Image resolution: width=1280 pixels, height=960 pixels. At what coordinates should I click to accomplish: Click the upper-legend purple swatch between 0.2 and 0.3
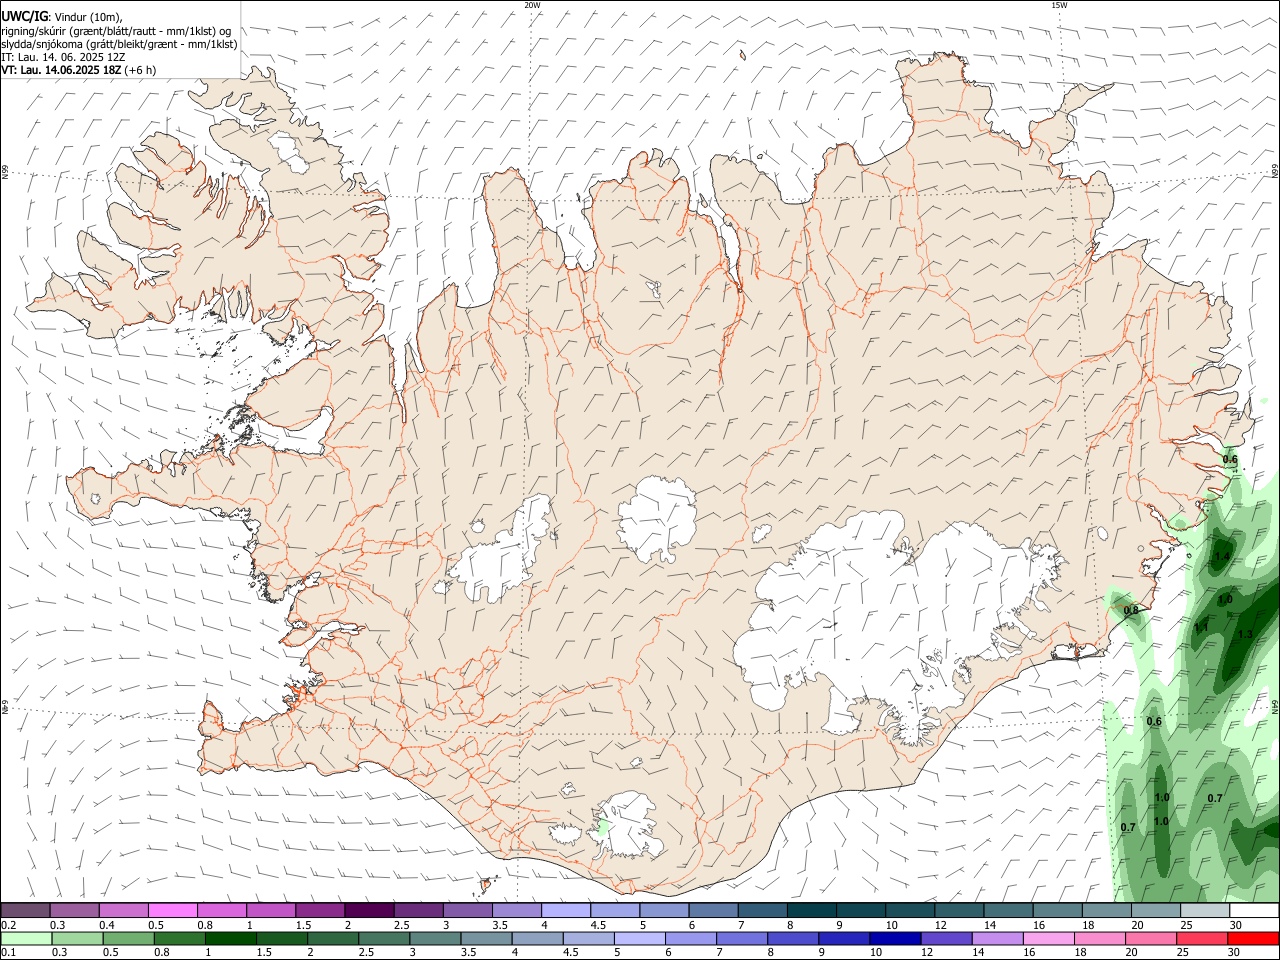(x=74, y=911)
